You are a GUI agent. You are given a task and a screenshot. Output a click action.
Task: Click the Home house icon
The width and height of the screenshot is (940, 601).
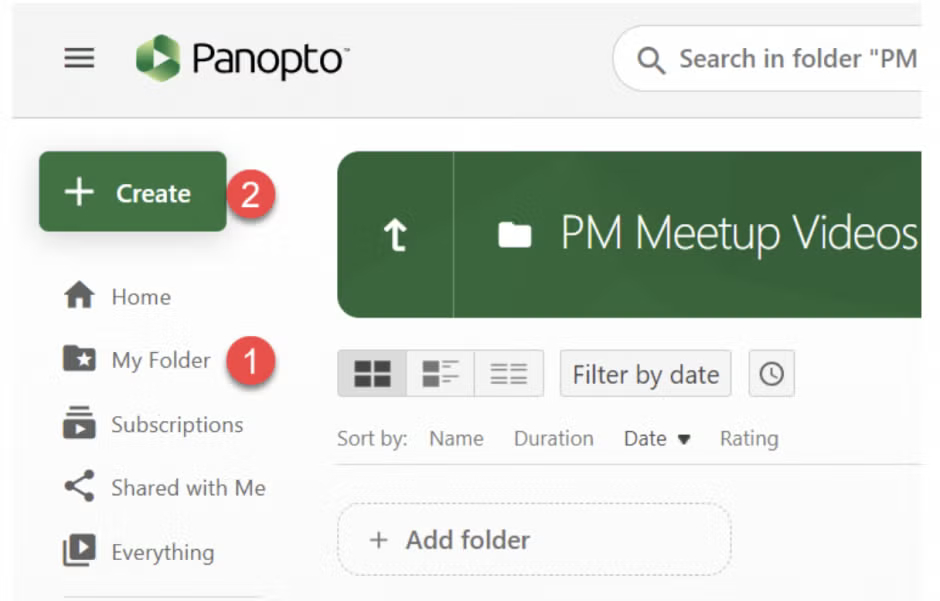79,296
